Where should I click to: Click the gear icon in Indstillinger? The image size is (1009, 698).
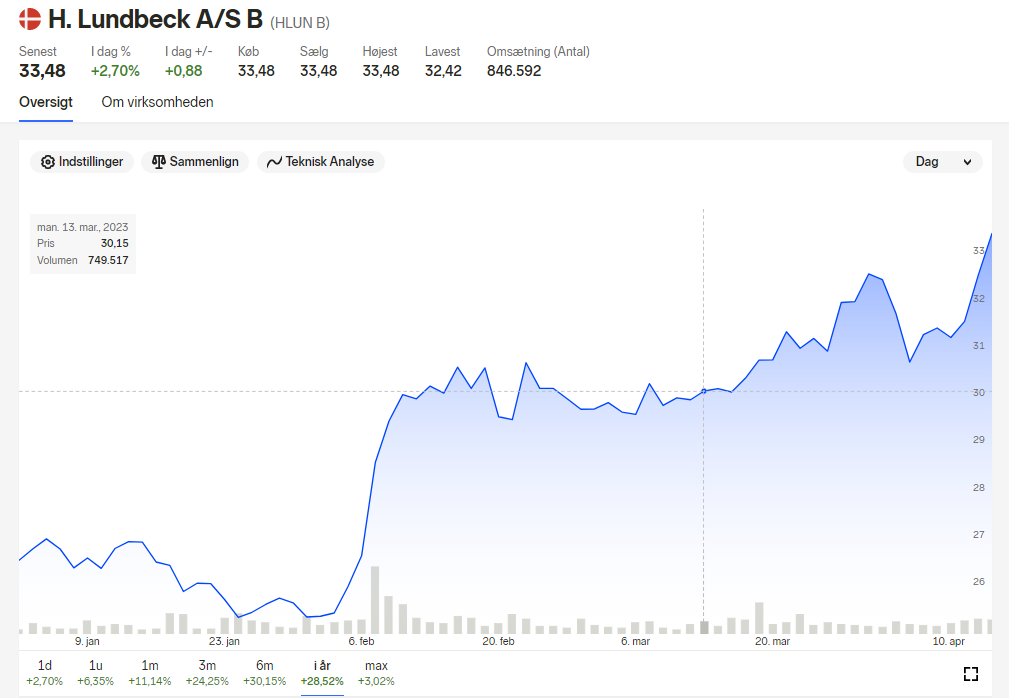48,162
